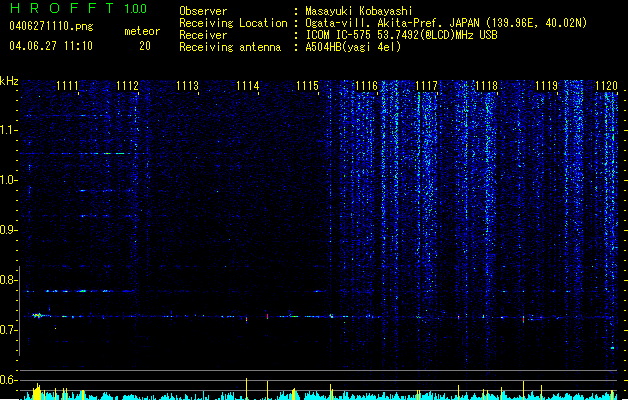Image resolution: width=629 pixels, height=400 pixels.
Task: Select the 1118 time marker
Action: [x=486, y=86]
